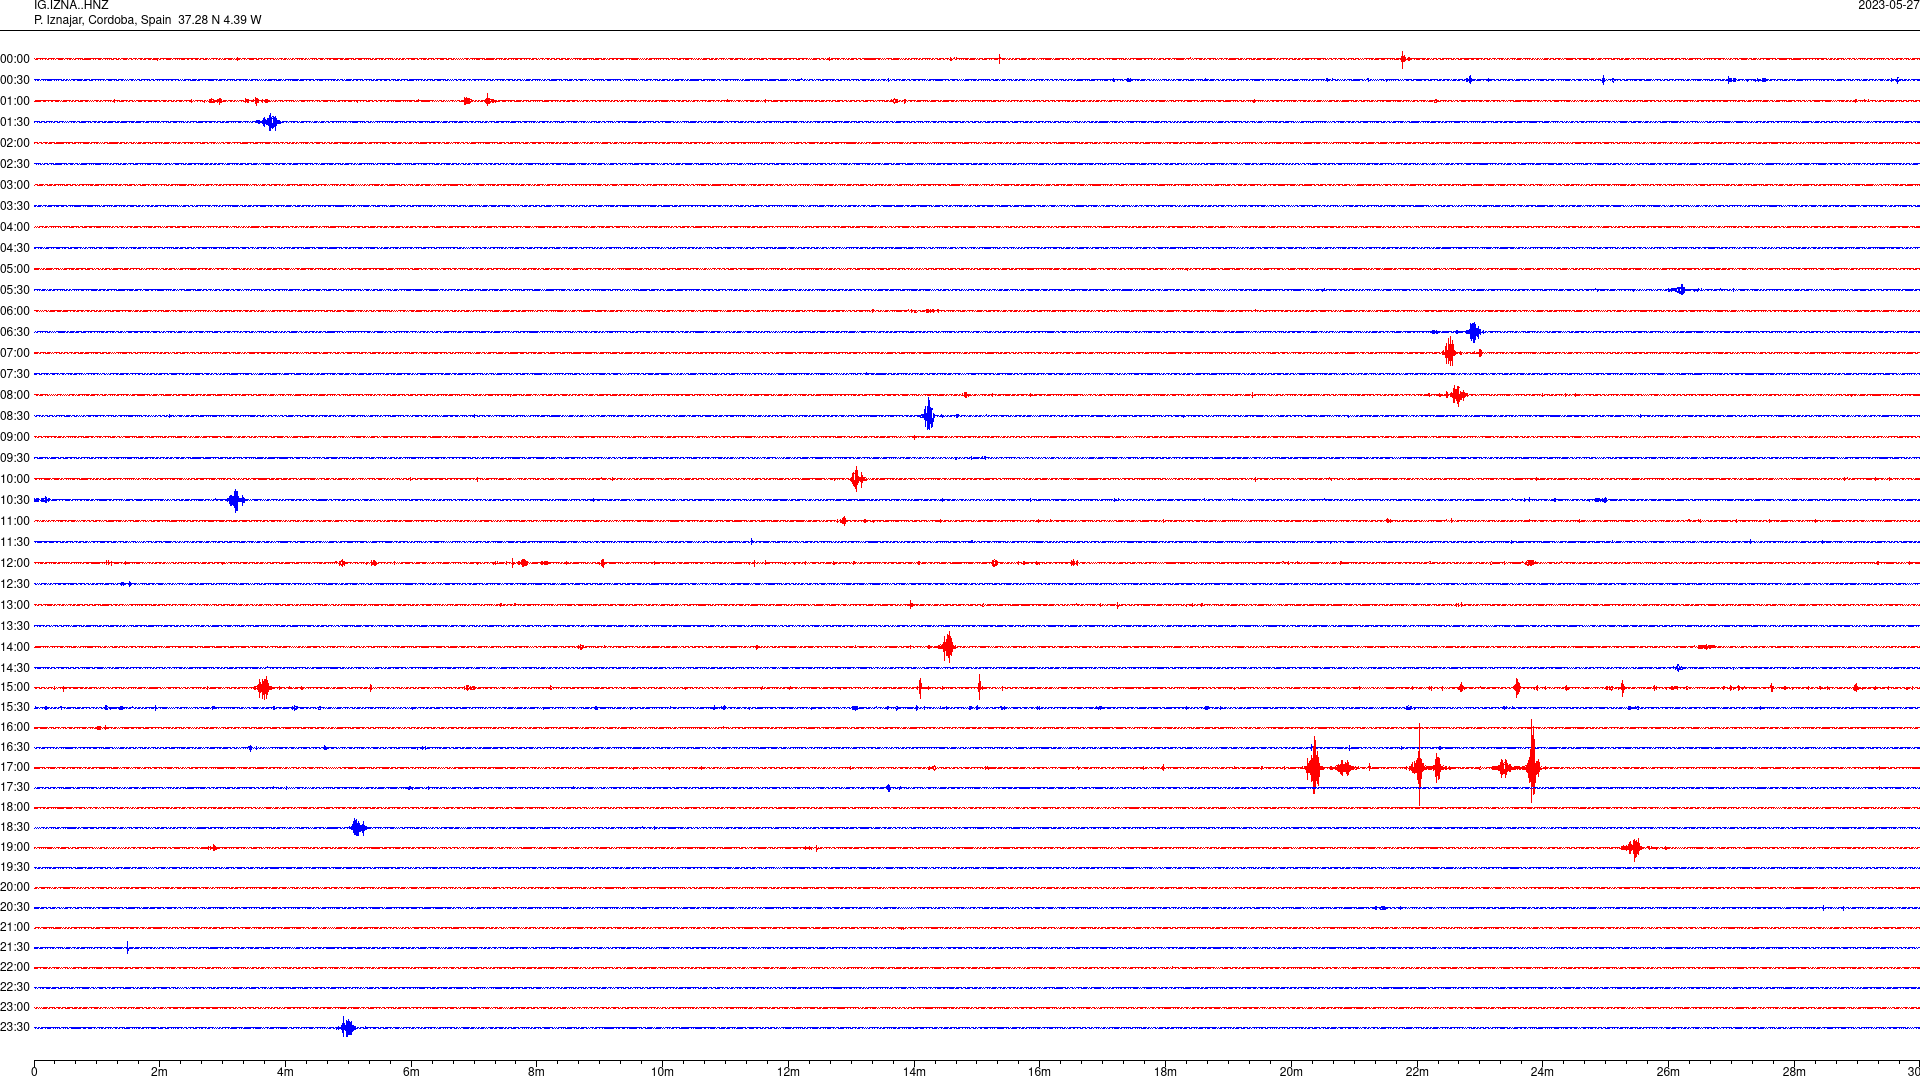Click the station code IG.IZNA..HNZ
The width and height of the screenshot is (1920, 1080).
tap(71, 6)
